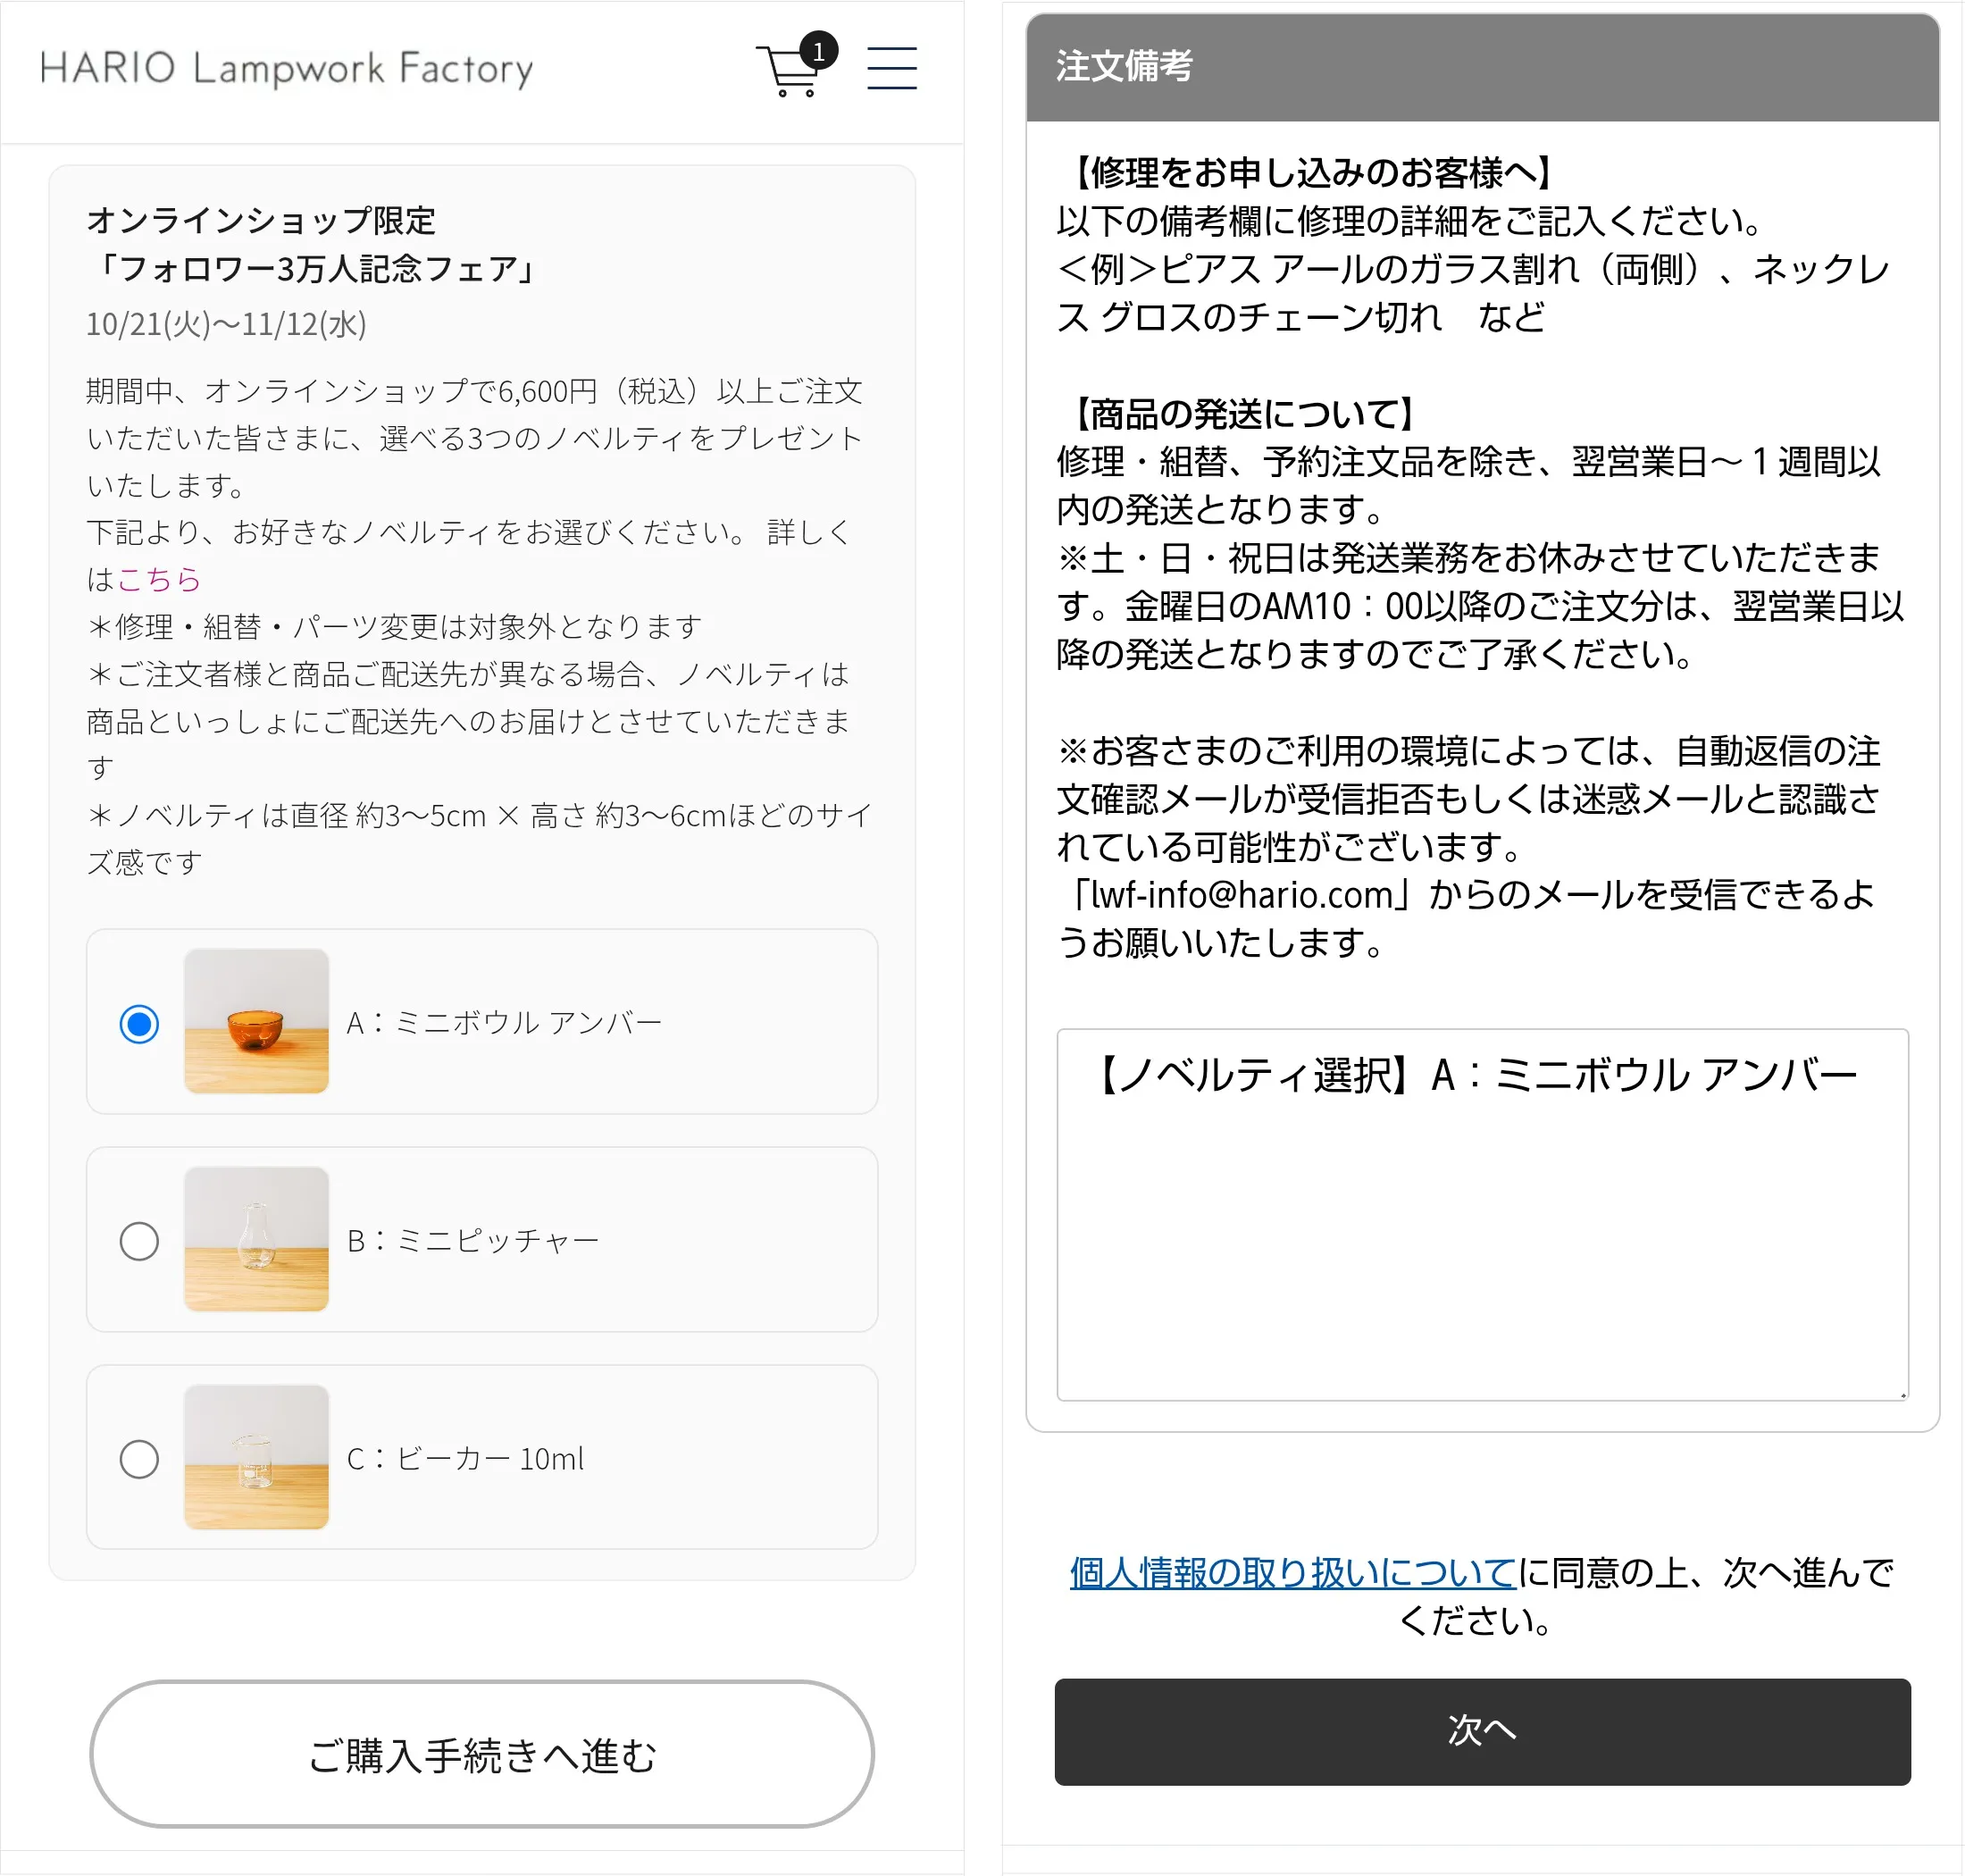The width and height of the screenshot is (1965, 1876).
Task: Select radio button C: ビーカー 10ml
Action: [140, 1459]
